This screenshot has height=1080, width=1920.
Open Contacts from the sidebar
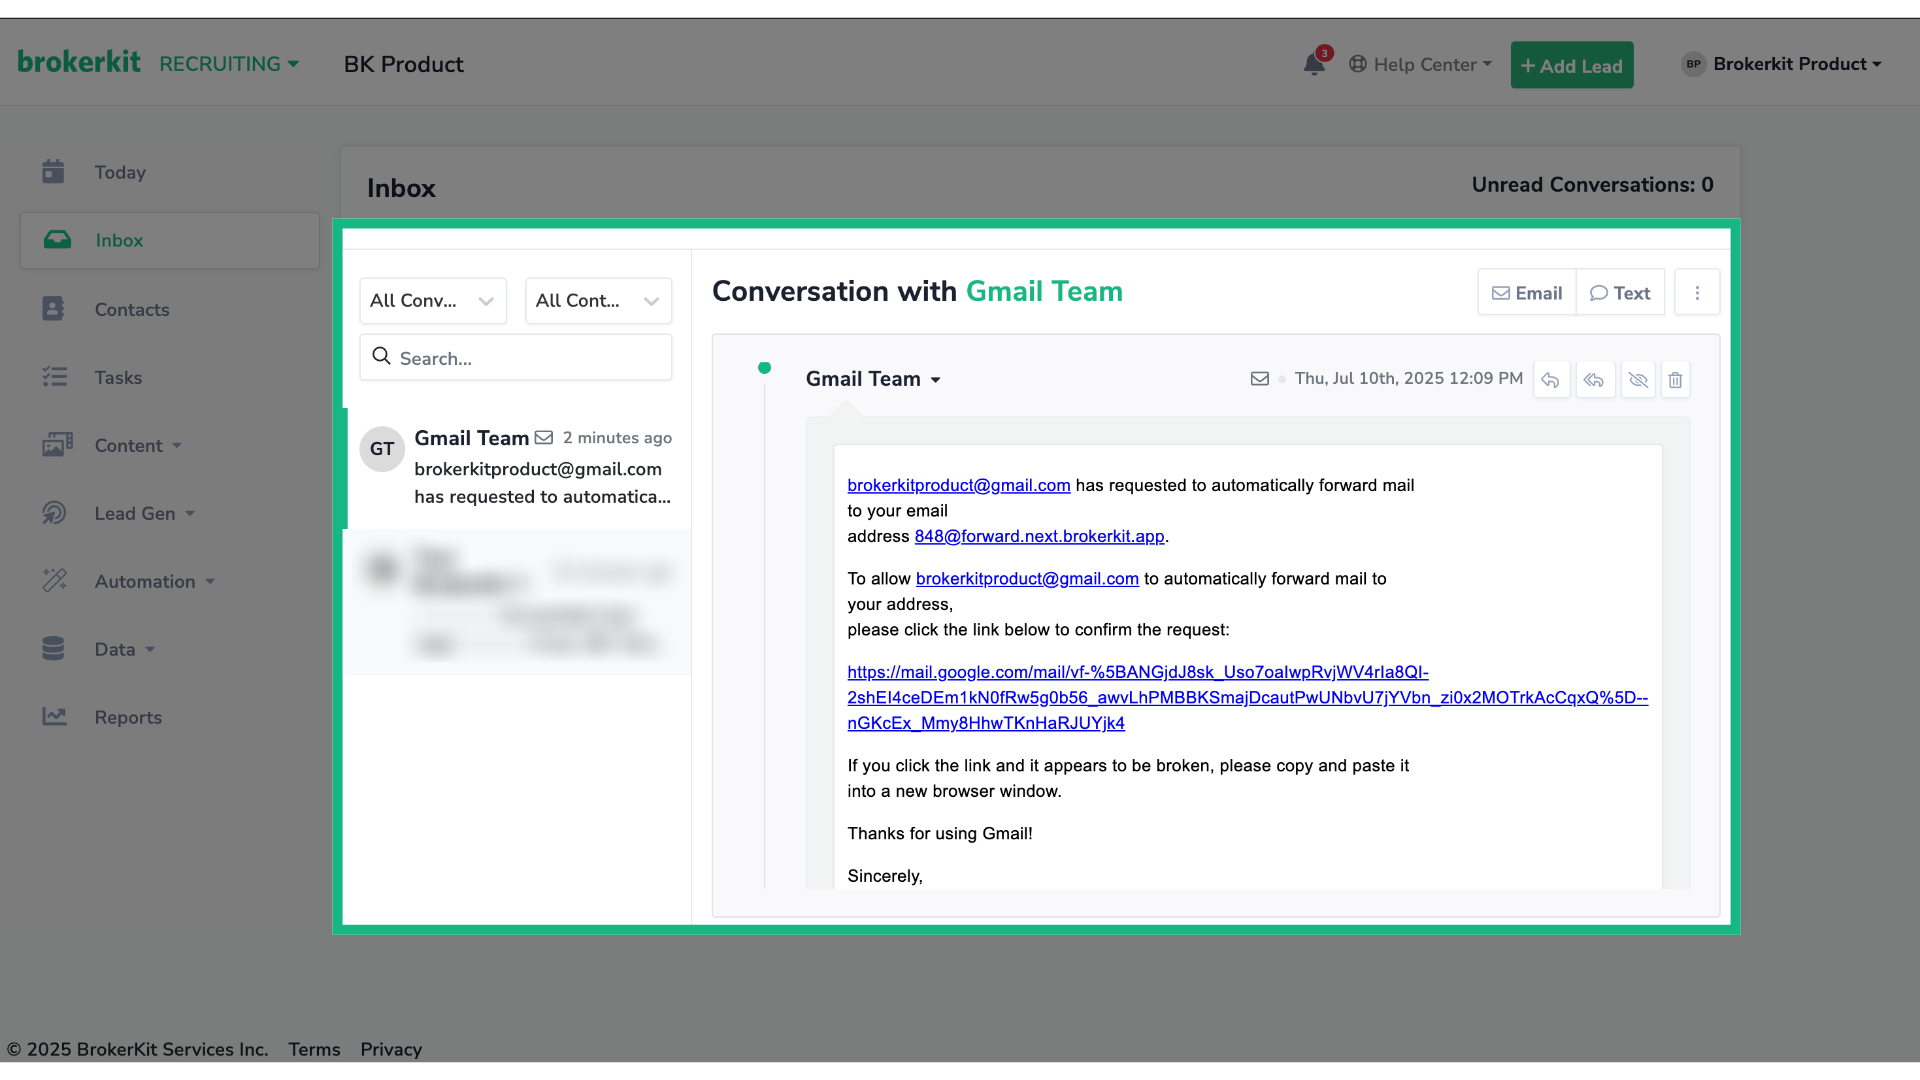coord(132,309)
